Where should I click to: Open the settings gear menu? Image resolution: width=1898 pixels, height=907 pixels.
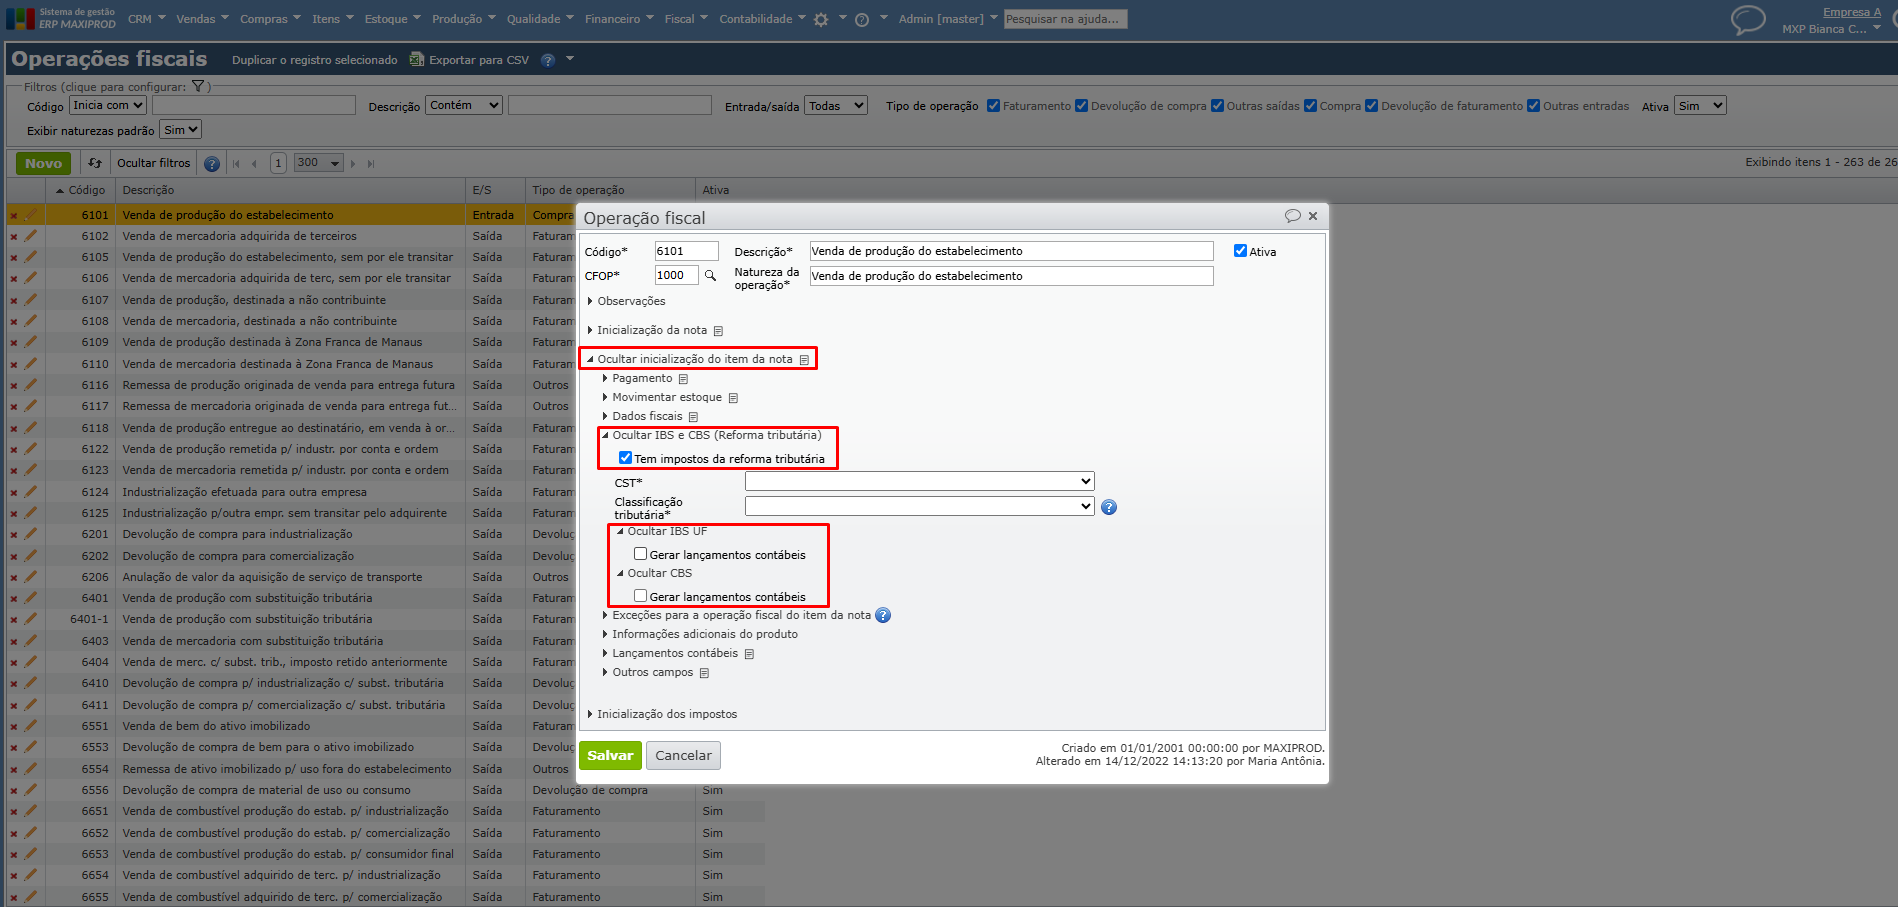pyautogui.click(x=821, y=20)
